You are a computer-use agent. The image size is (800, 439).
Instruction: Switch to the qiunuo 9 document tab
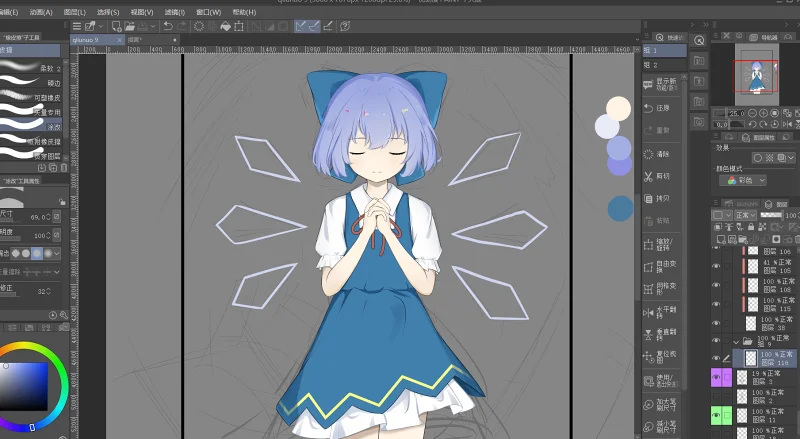(x=97, y=39)
